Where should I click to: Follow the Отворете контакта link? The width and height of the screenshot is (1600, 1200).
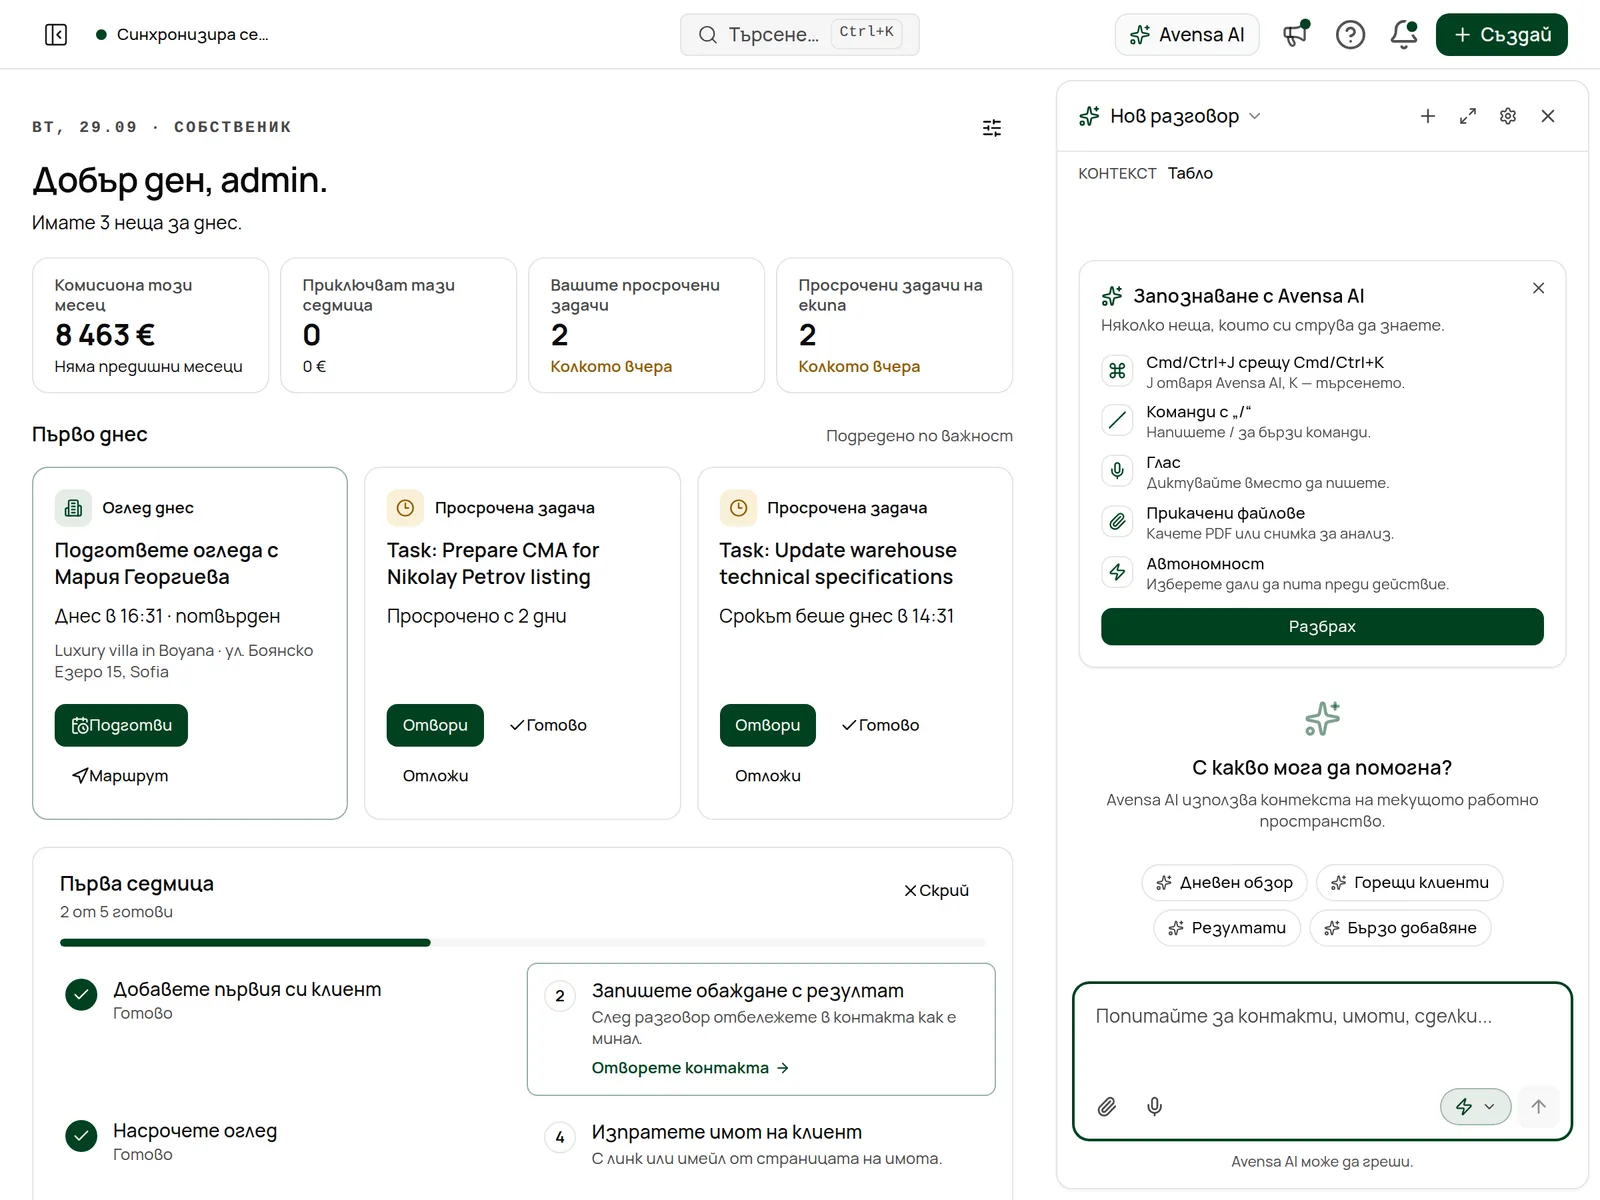[x=690, y=1068]
